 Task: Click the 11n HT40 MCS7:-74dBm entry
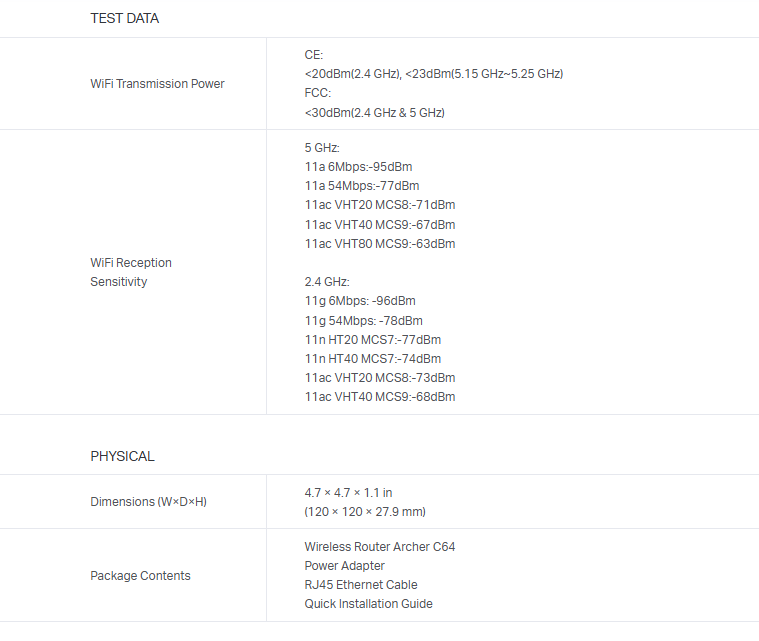coord(372,359)
